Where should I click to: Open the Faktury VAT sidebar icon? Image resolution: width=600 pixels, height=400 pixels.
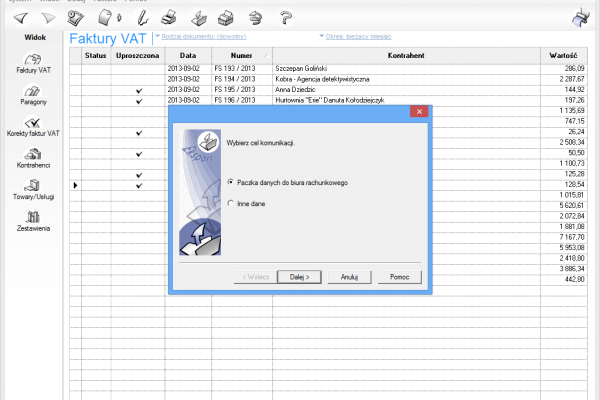33,61
